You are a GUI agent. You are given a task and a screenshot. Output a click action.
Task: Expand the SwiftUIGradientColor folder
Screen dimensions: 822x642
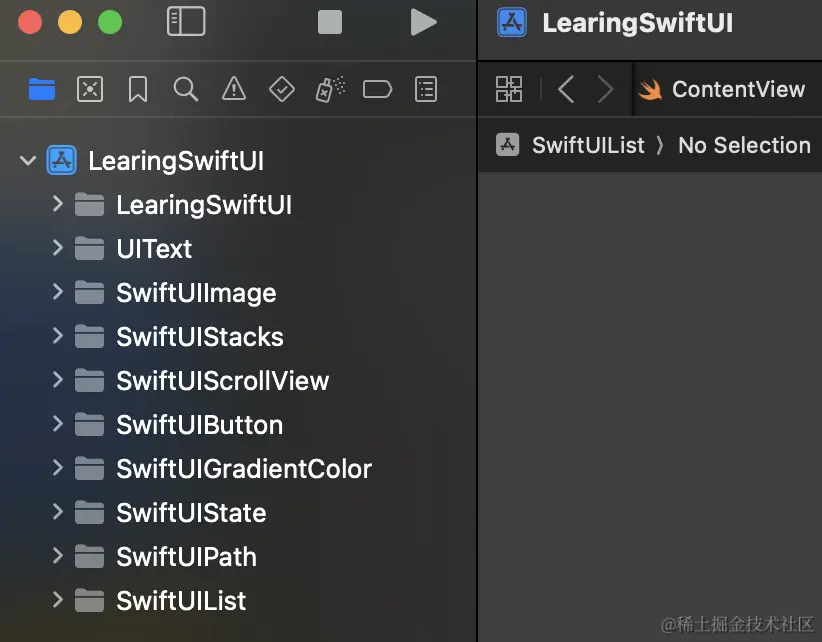point(58,467)
